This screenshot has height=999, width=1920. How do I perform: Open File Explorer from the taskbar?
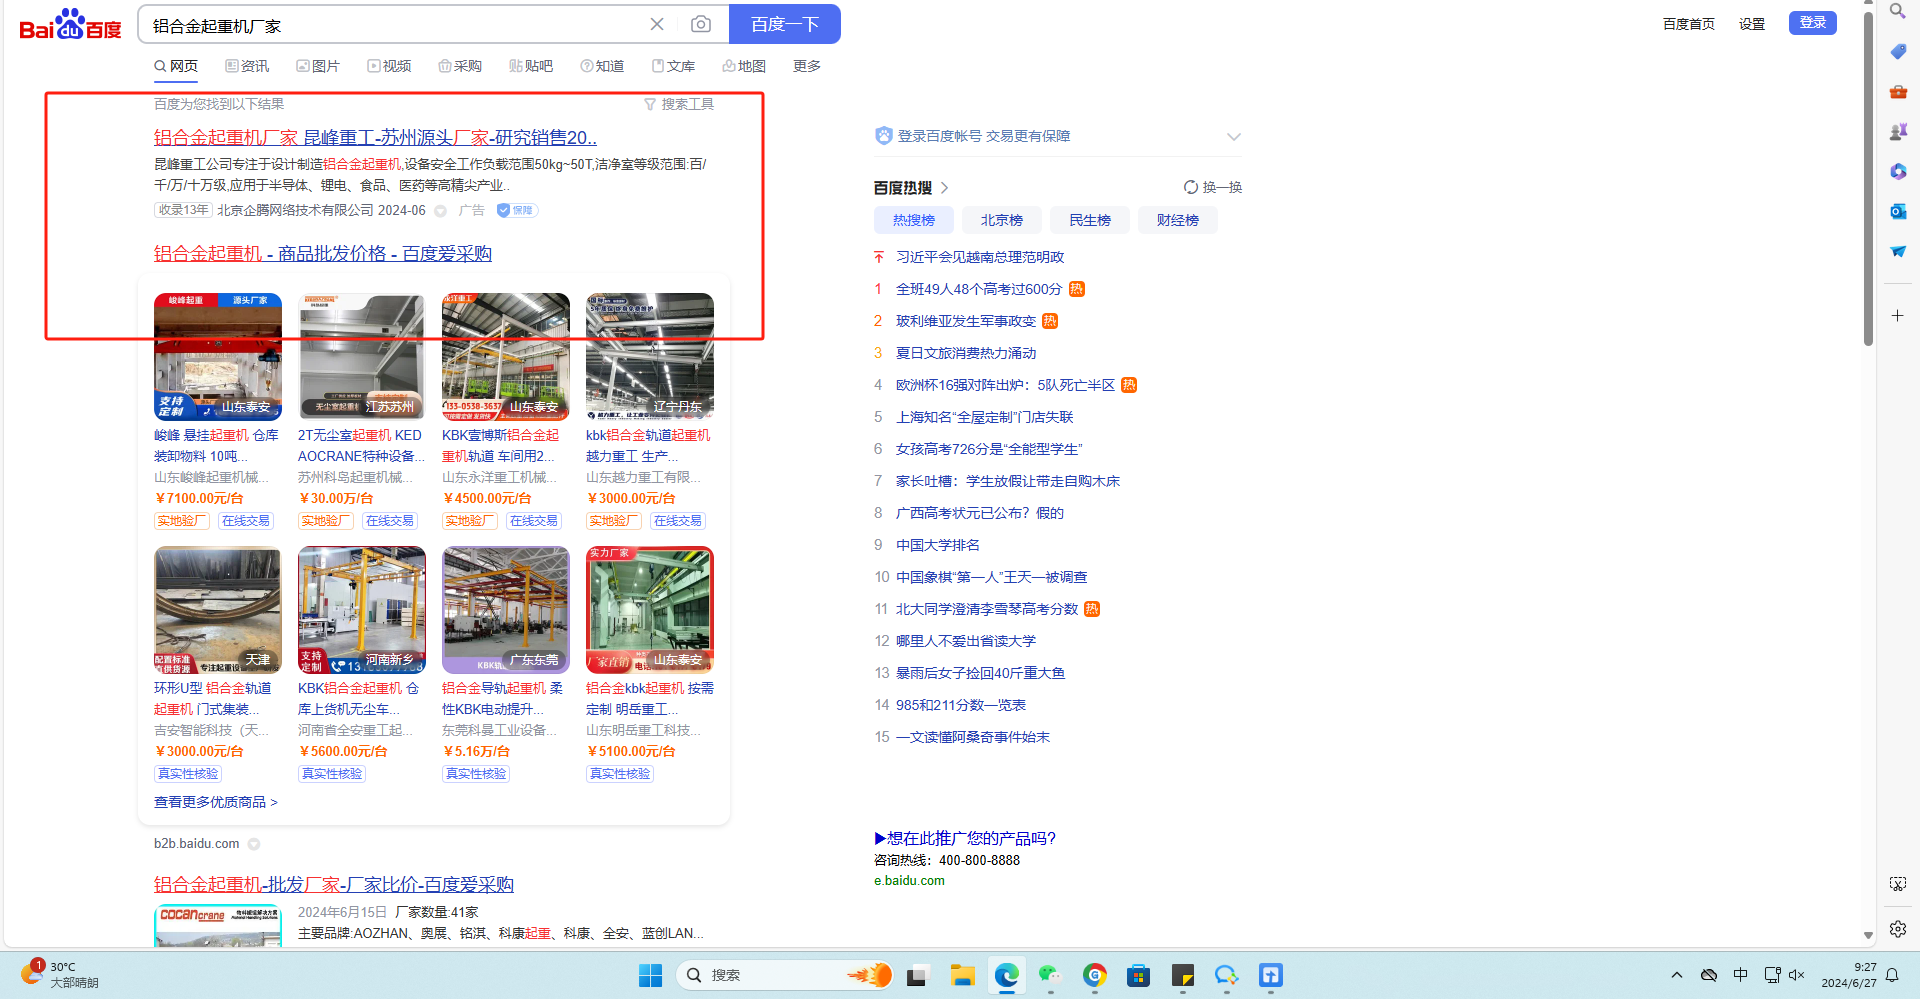(963, 975)
